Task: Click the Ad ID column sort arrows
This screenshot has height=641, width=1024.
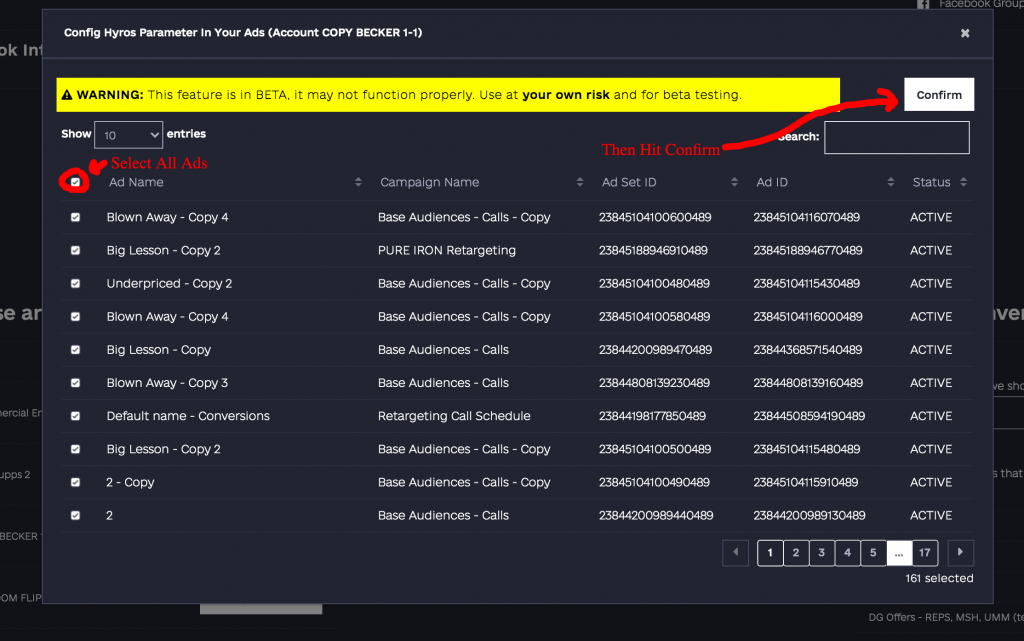Action: click(x=890, y=182)
